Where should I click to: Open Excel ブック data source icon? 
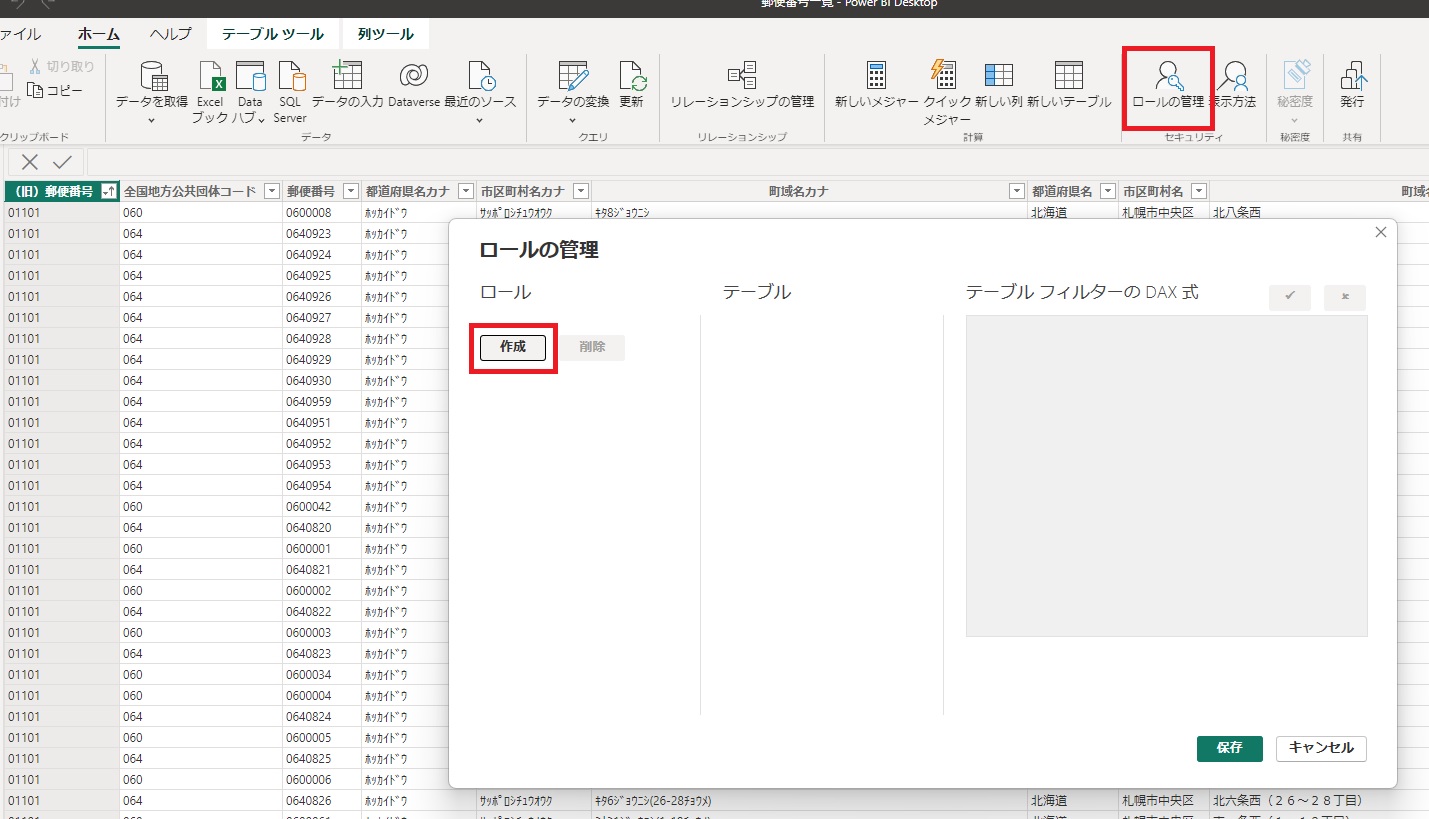coord(211,77)
